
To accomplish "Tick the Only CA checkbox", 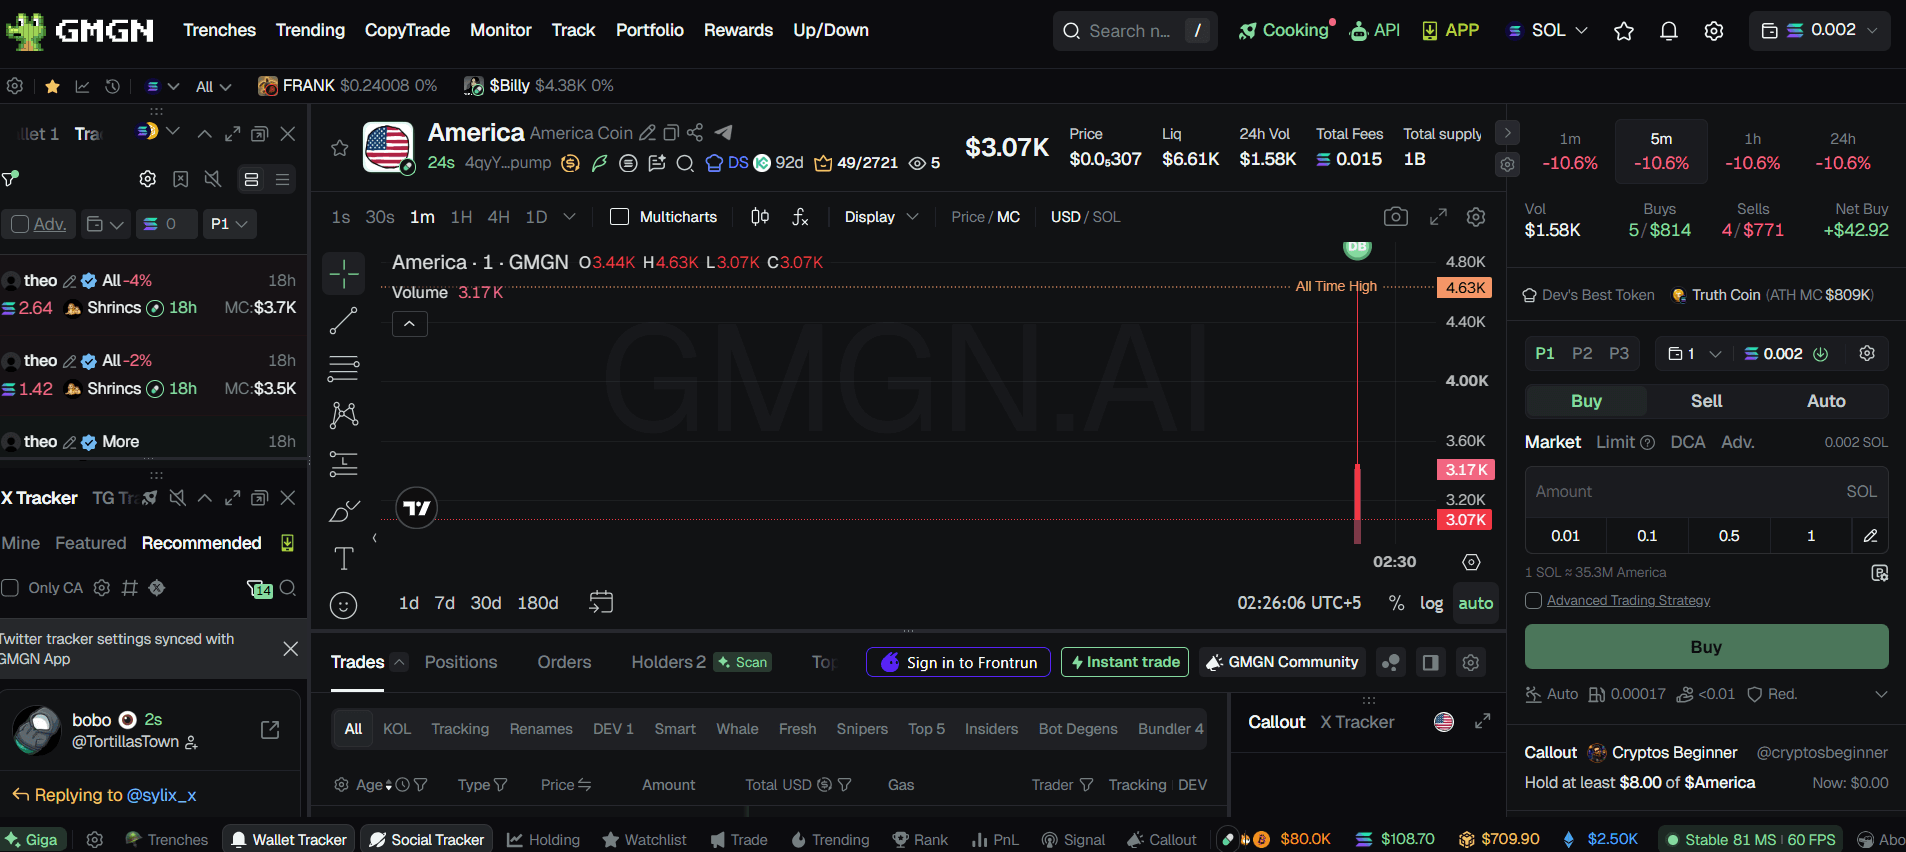I will click(10, 588).
